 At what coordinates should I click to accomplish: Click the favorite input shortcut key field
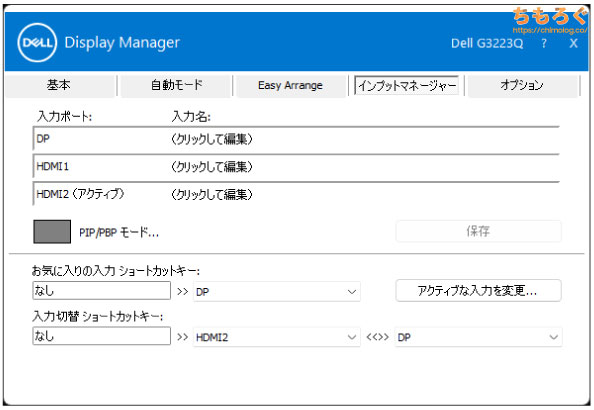pyautogui.click(x=102, y=291)
